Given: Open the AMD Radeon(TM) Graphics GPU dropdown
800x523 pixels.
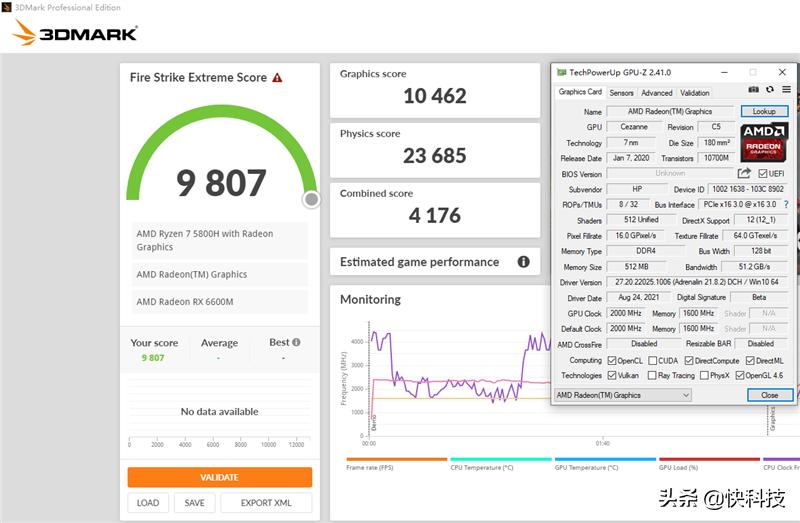Looking at the screenshot, I should tap(623, 395).
